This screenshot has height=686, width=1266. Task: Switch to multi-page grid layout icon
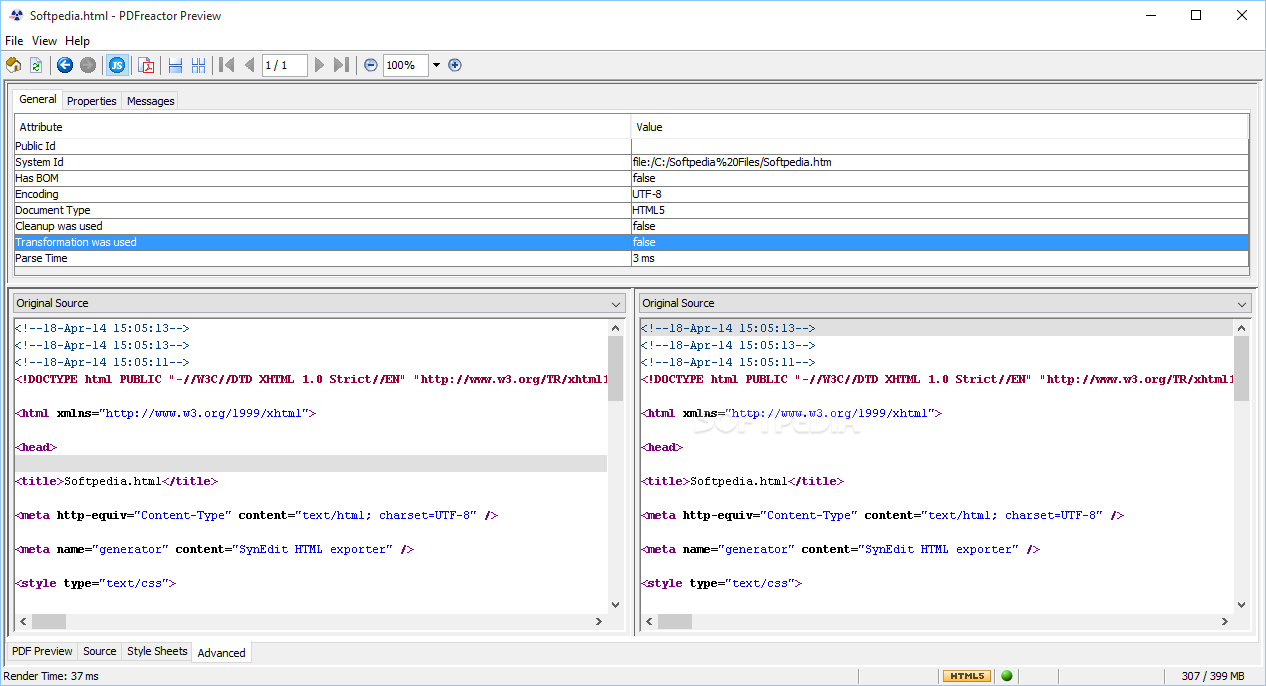click(x=198, y=65)
